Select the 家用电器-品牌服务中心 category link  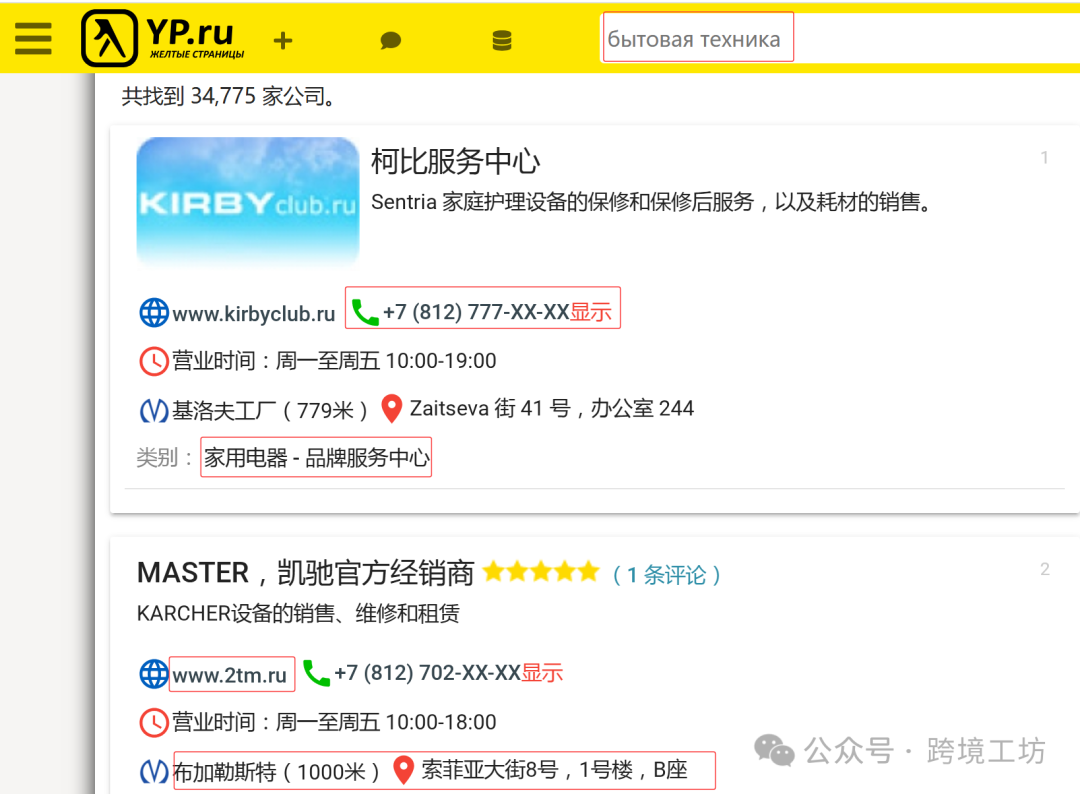pos(315,457)
